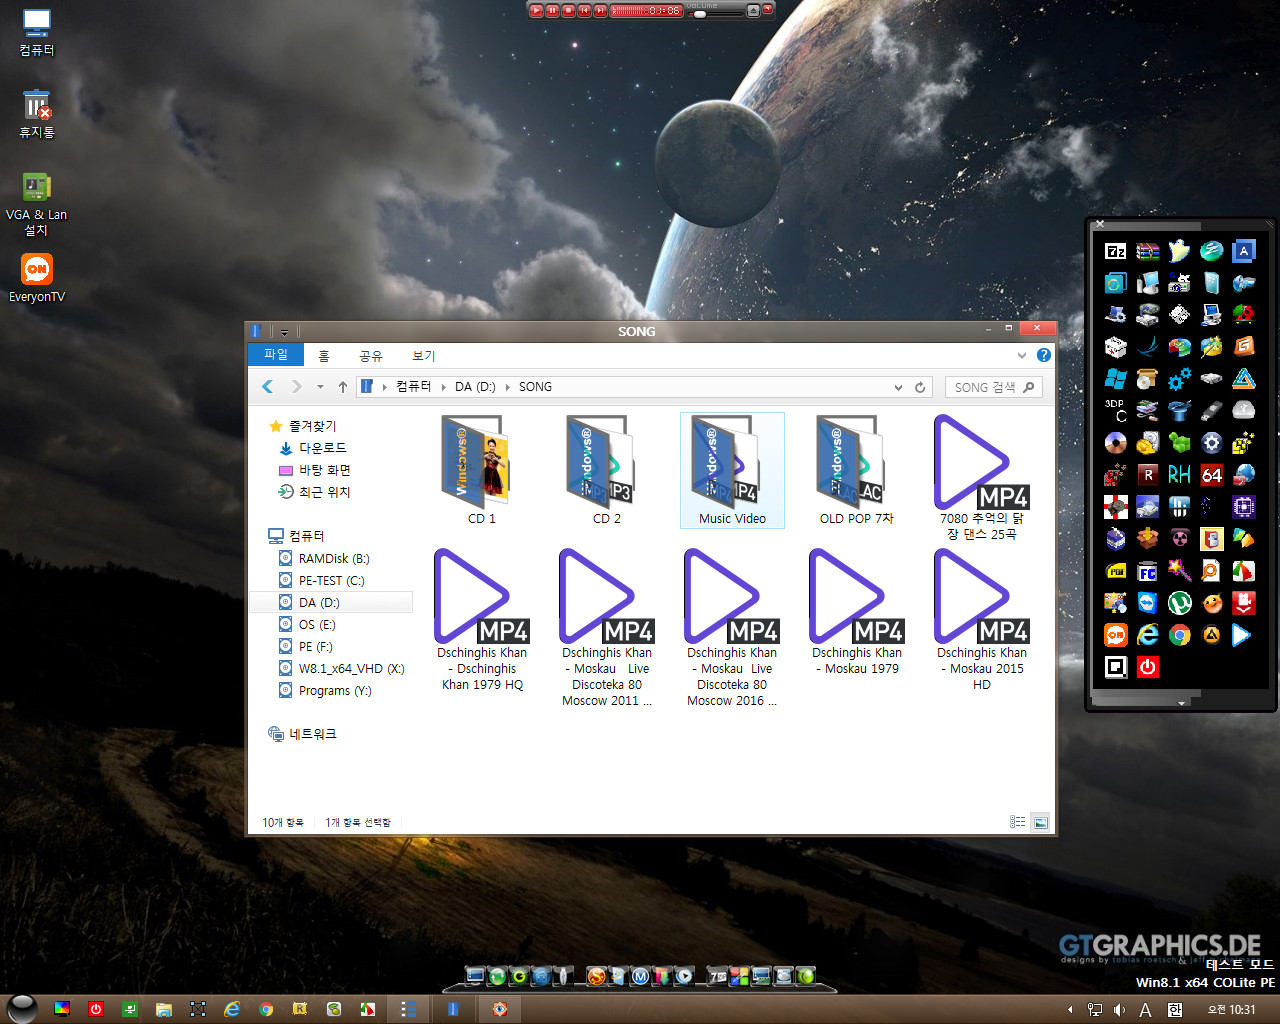Open address bar history dropdown
Image resolution: width=1280 pixels, height=1024 pixels.
coord(898,387)
